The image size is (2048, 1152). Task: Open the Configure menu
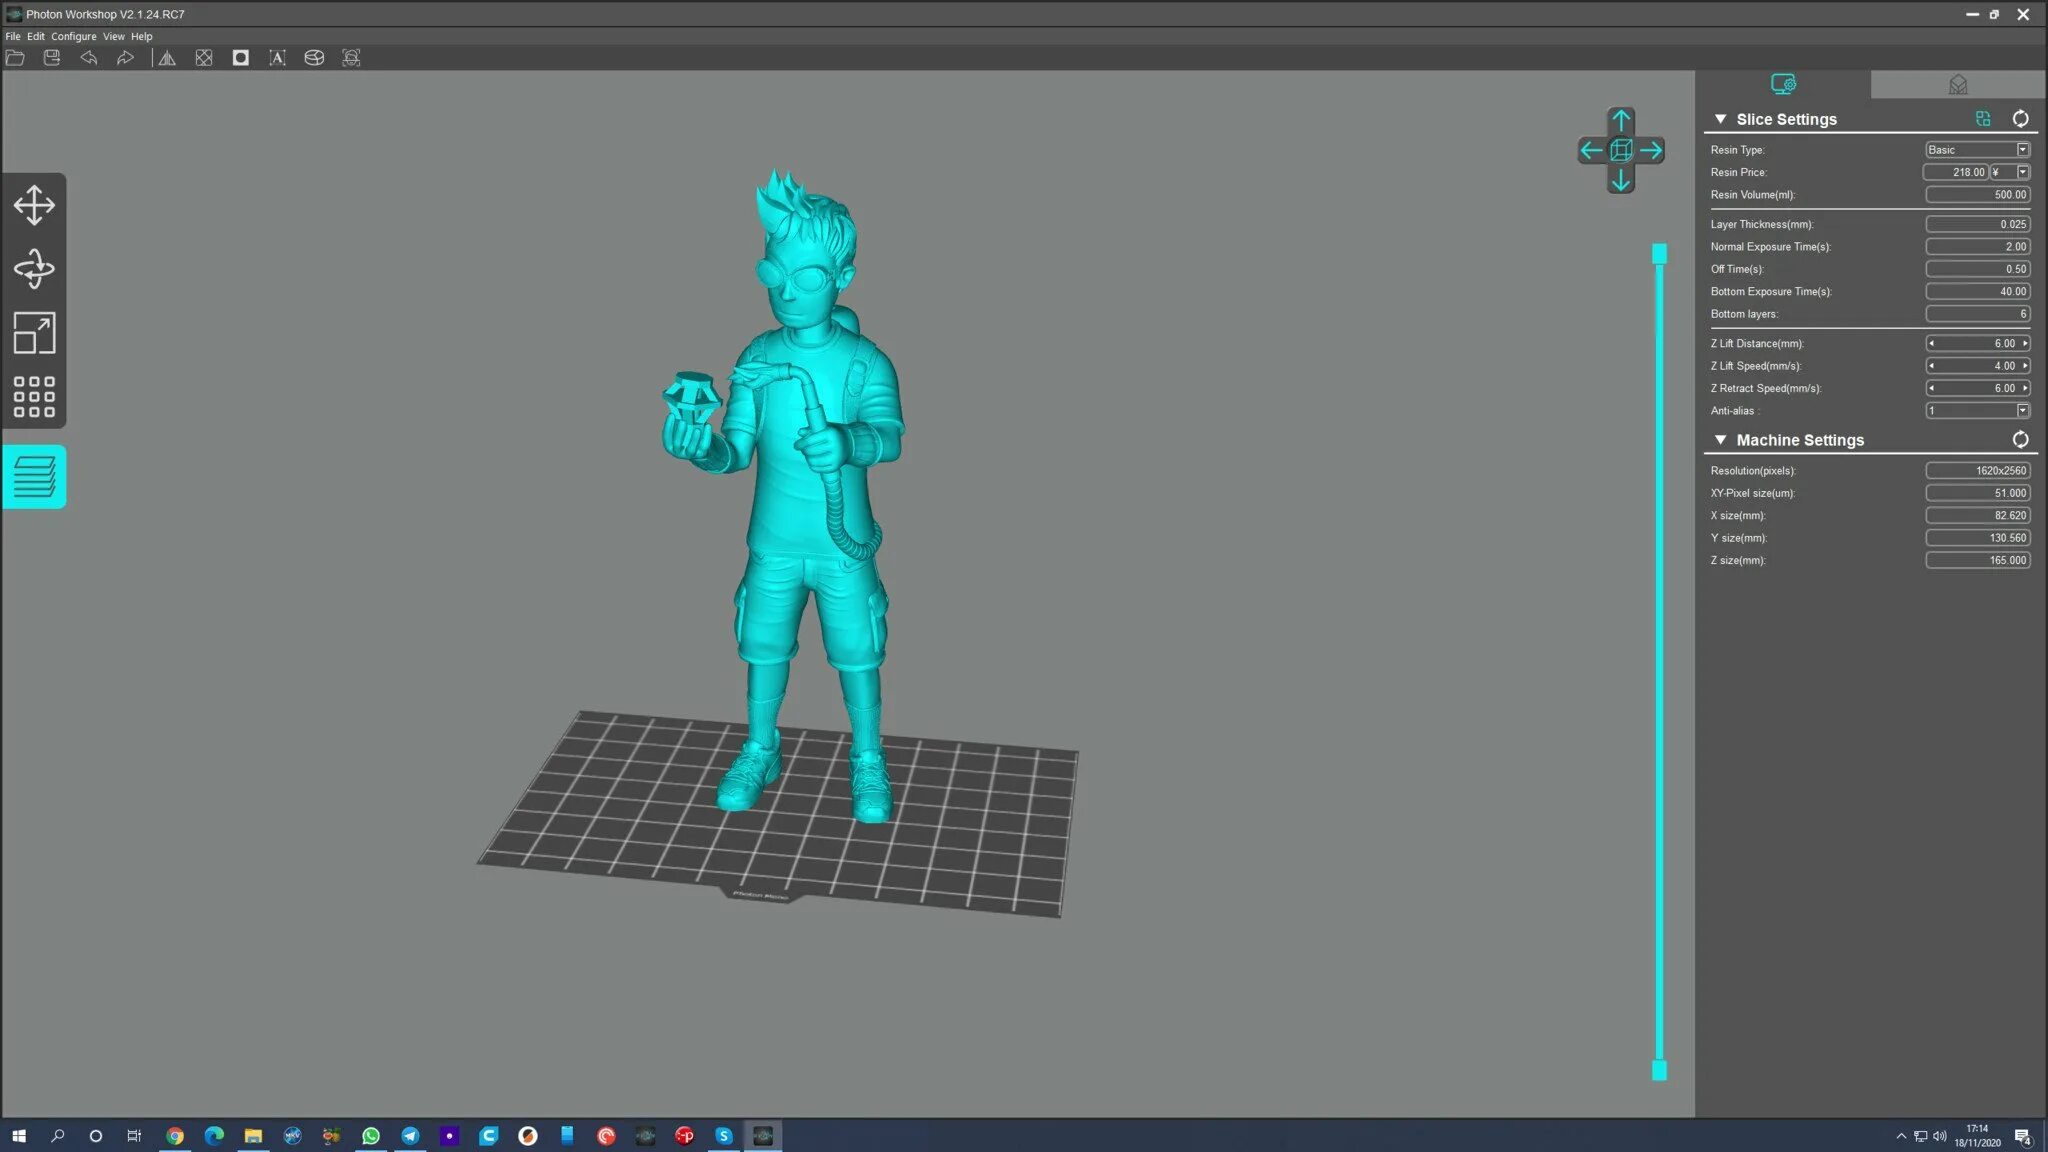click(73, 36)
